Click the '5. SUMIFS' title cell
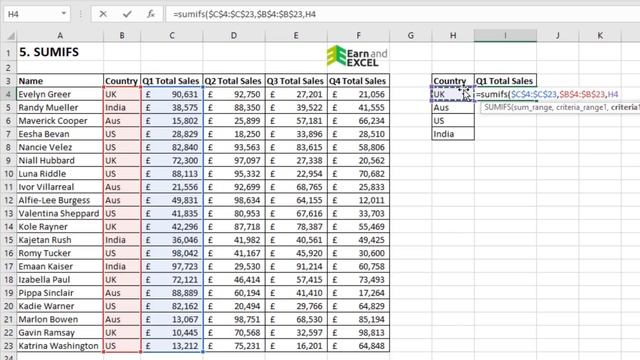 point(60,52)
